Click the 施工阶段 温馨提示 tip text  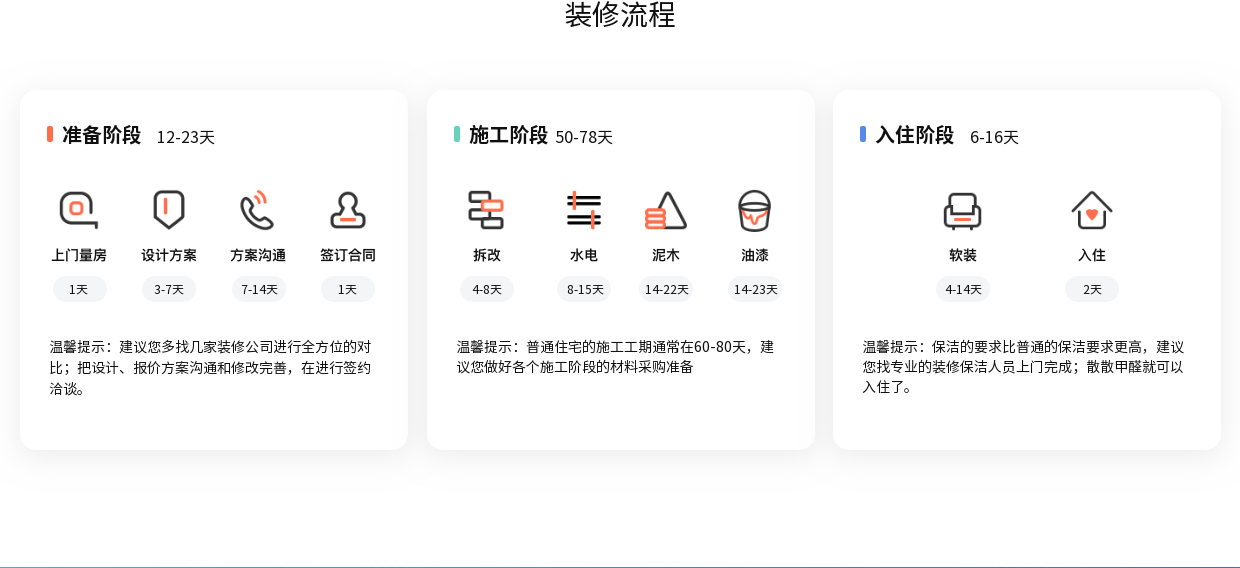pyautogui.click(x=615, y=357)
